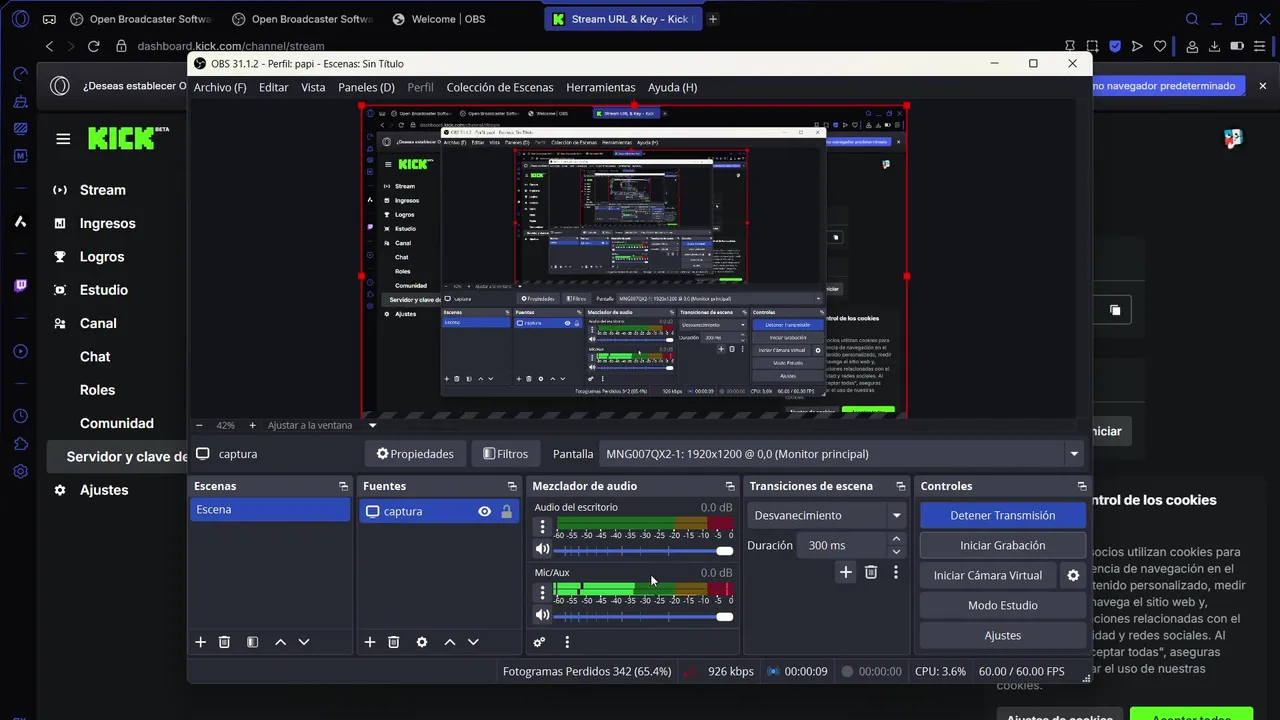Open scene filters icon in Escenas toolbar
The width and height of the screenshot is (1280, 720).
pos(253,642)
